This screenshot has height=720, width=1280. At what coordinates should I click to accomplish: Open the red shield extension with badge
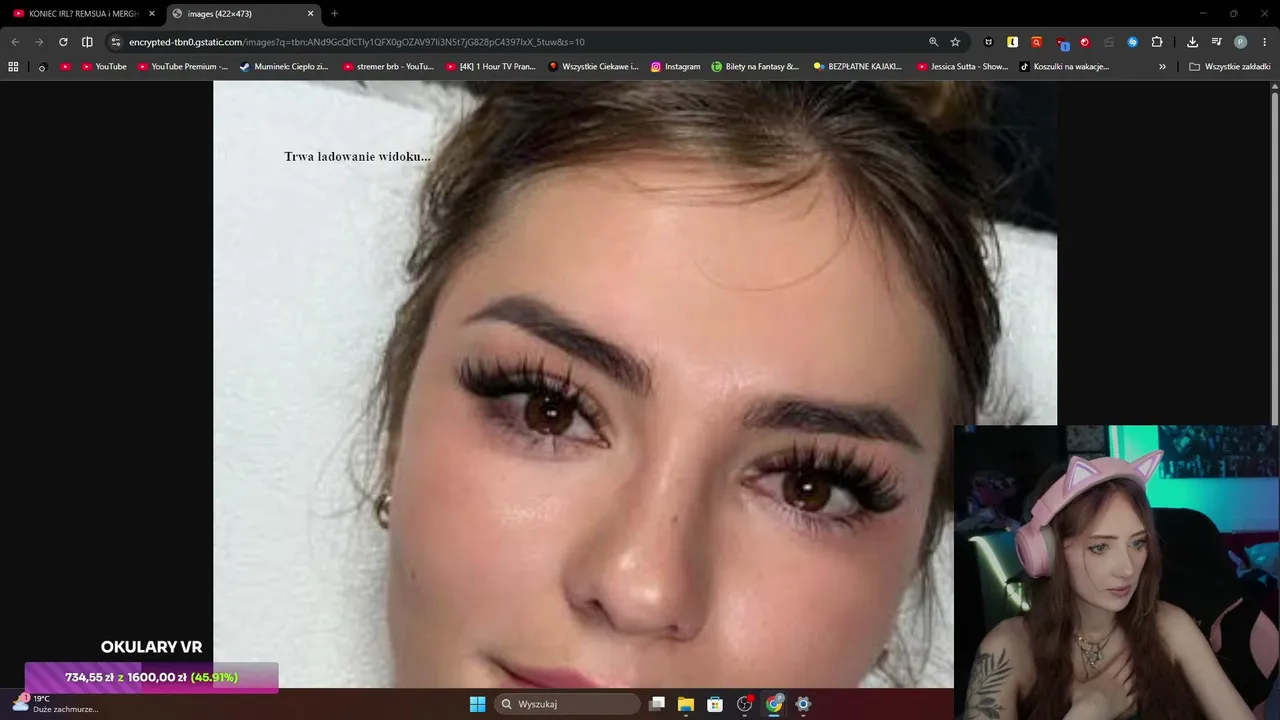(1062, 43)
